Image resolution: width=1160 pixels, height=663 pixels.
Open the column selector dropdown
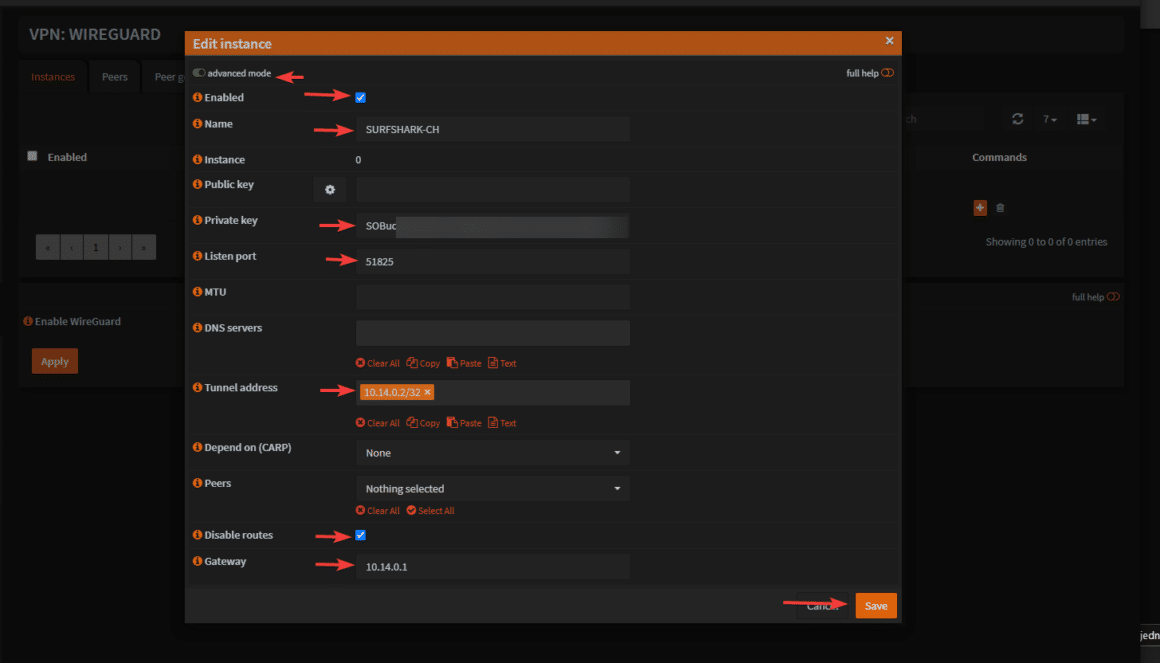[x=1086, y=119]
